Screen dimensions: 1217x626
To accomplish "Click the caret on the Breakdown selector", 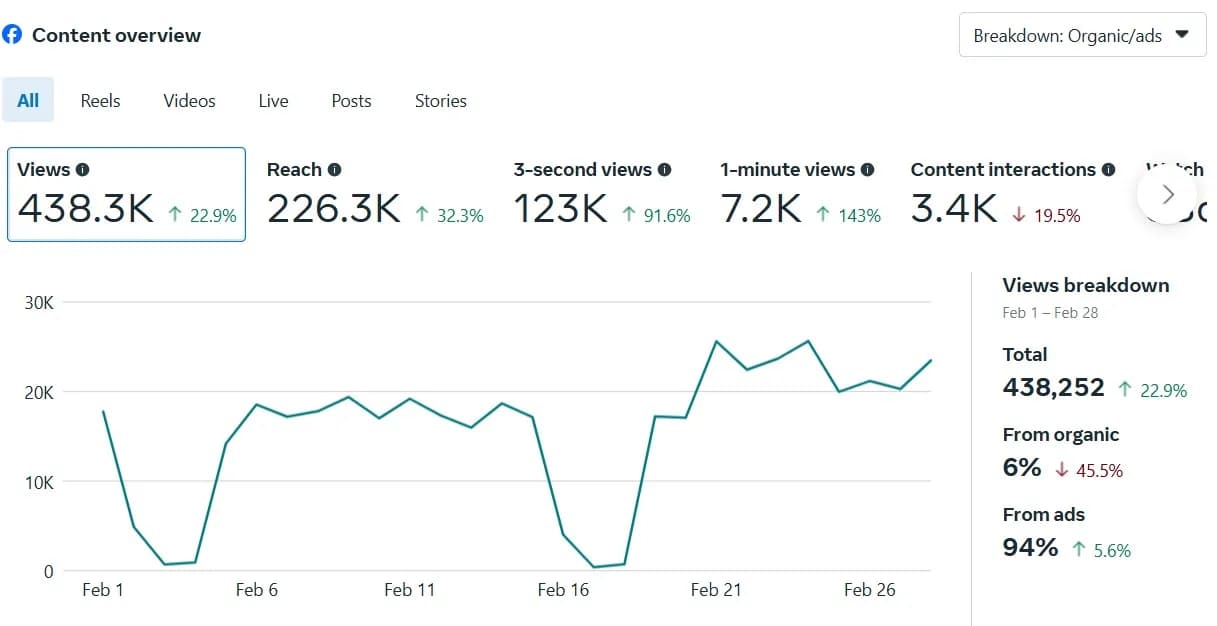I will pyautogui.click(x=1181, y=34).
